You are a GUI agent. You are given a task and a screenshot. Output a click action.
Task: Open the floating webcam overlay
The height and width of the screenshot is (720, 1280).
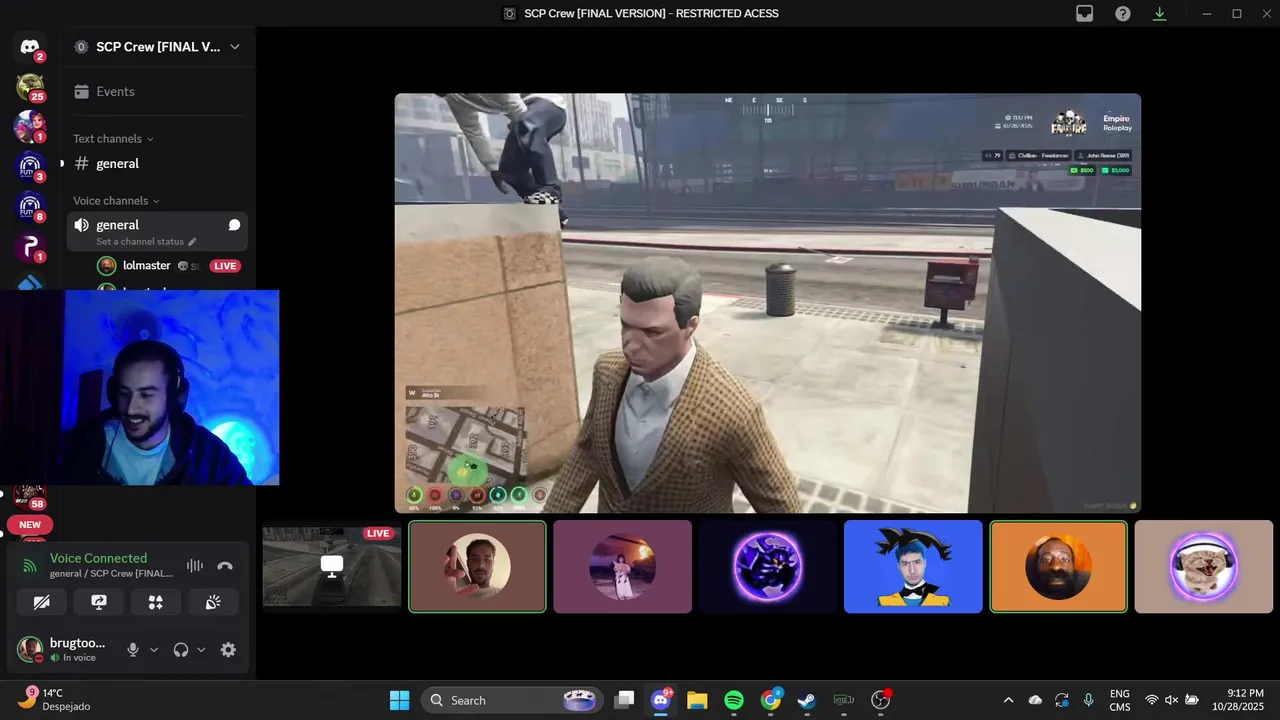[140, 388]
